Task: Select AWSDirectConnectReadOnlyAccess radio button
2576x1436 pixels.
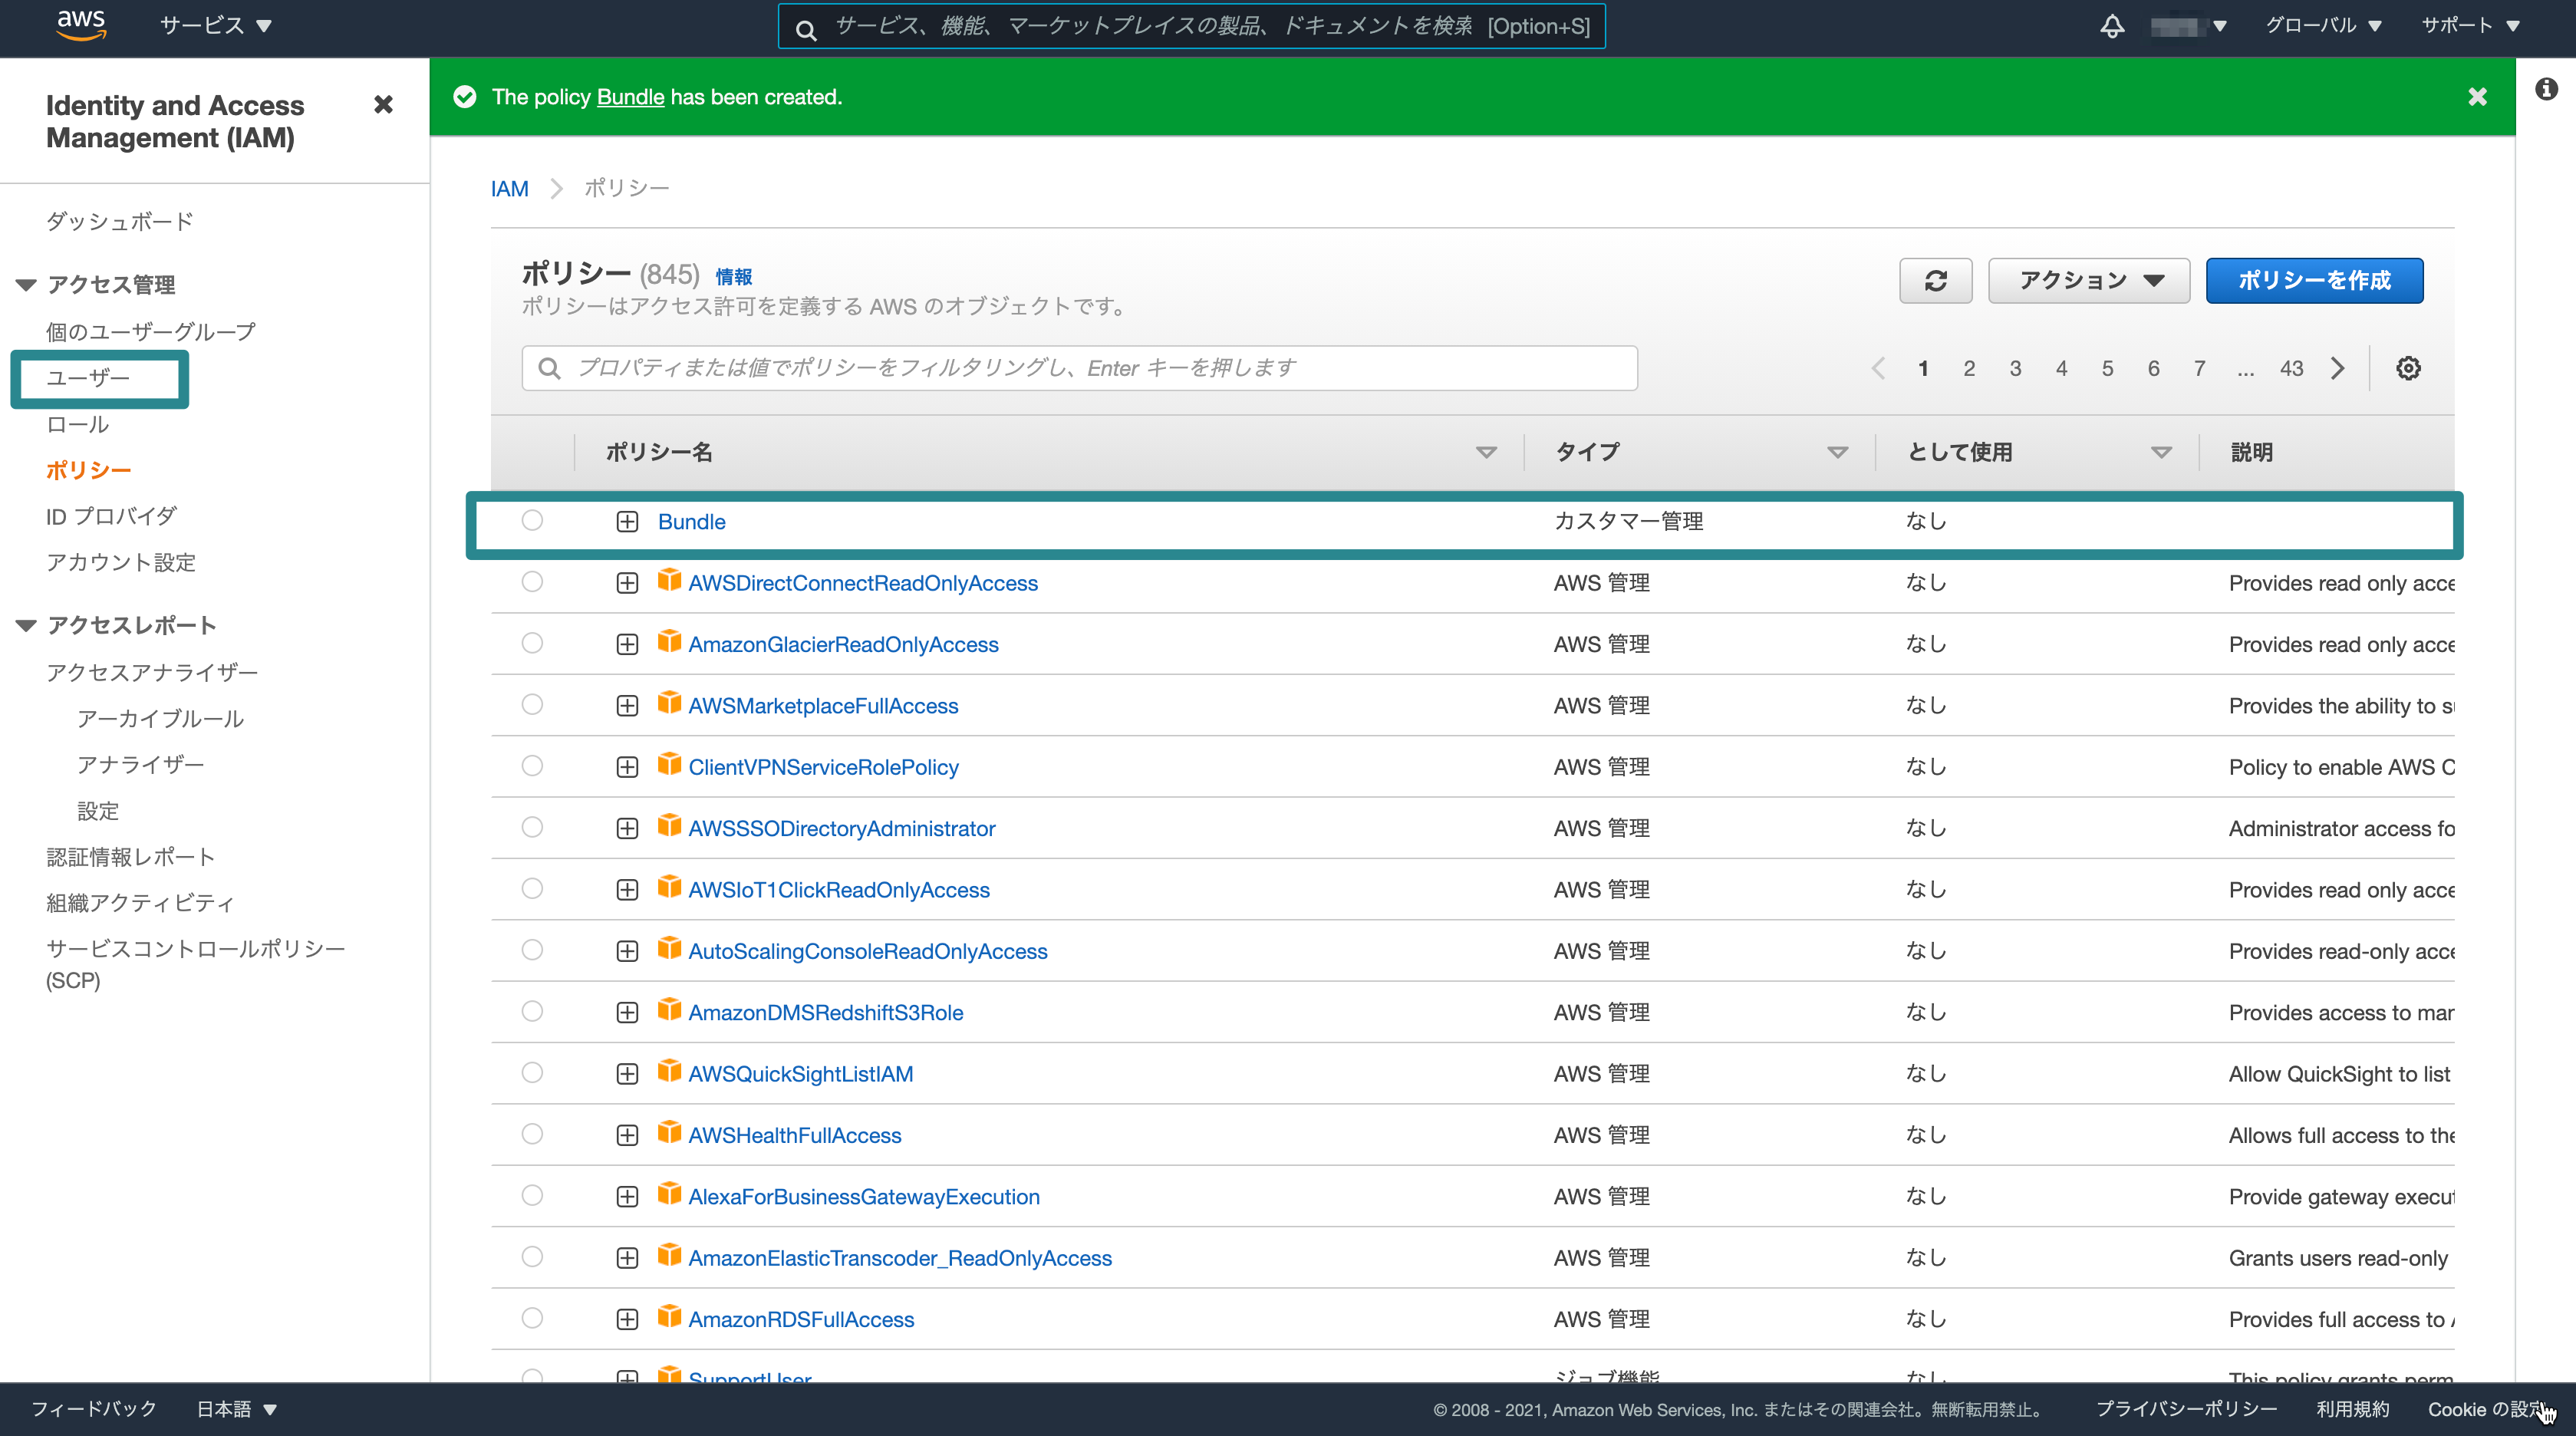Action: pos(532,581)
